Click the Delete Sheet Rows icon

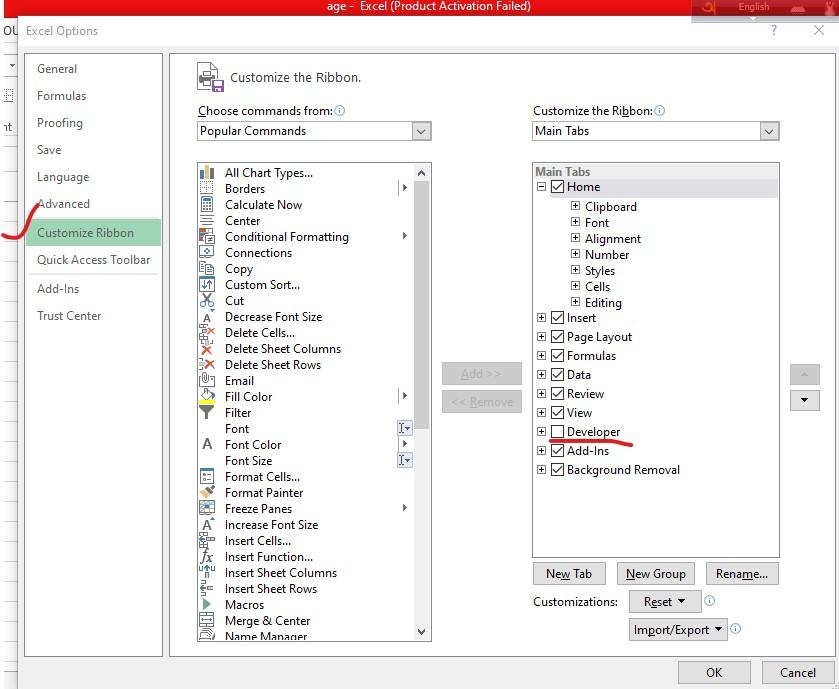coord(207,365)
